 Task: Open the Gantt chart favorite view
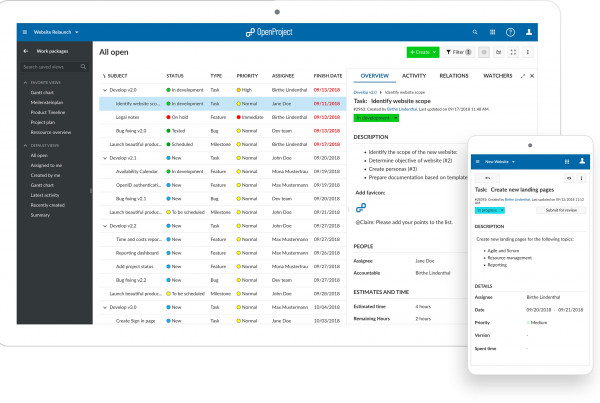42,93
